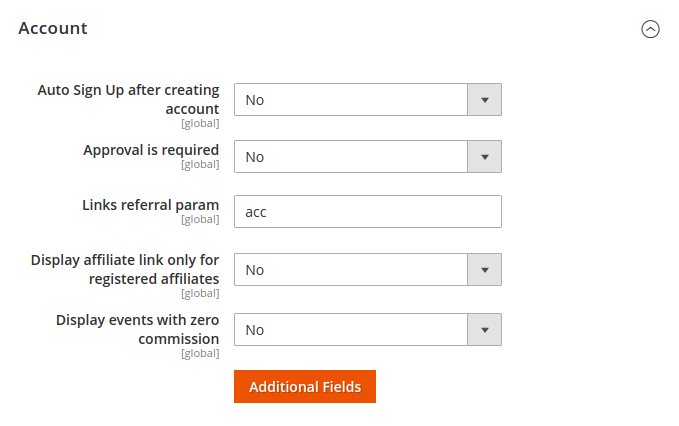679x426 pixels.
Task: Open the Display events with zero commission dropdown
Action: 351,330
